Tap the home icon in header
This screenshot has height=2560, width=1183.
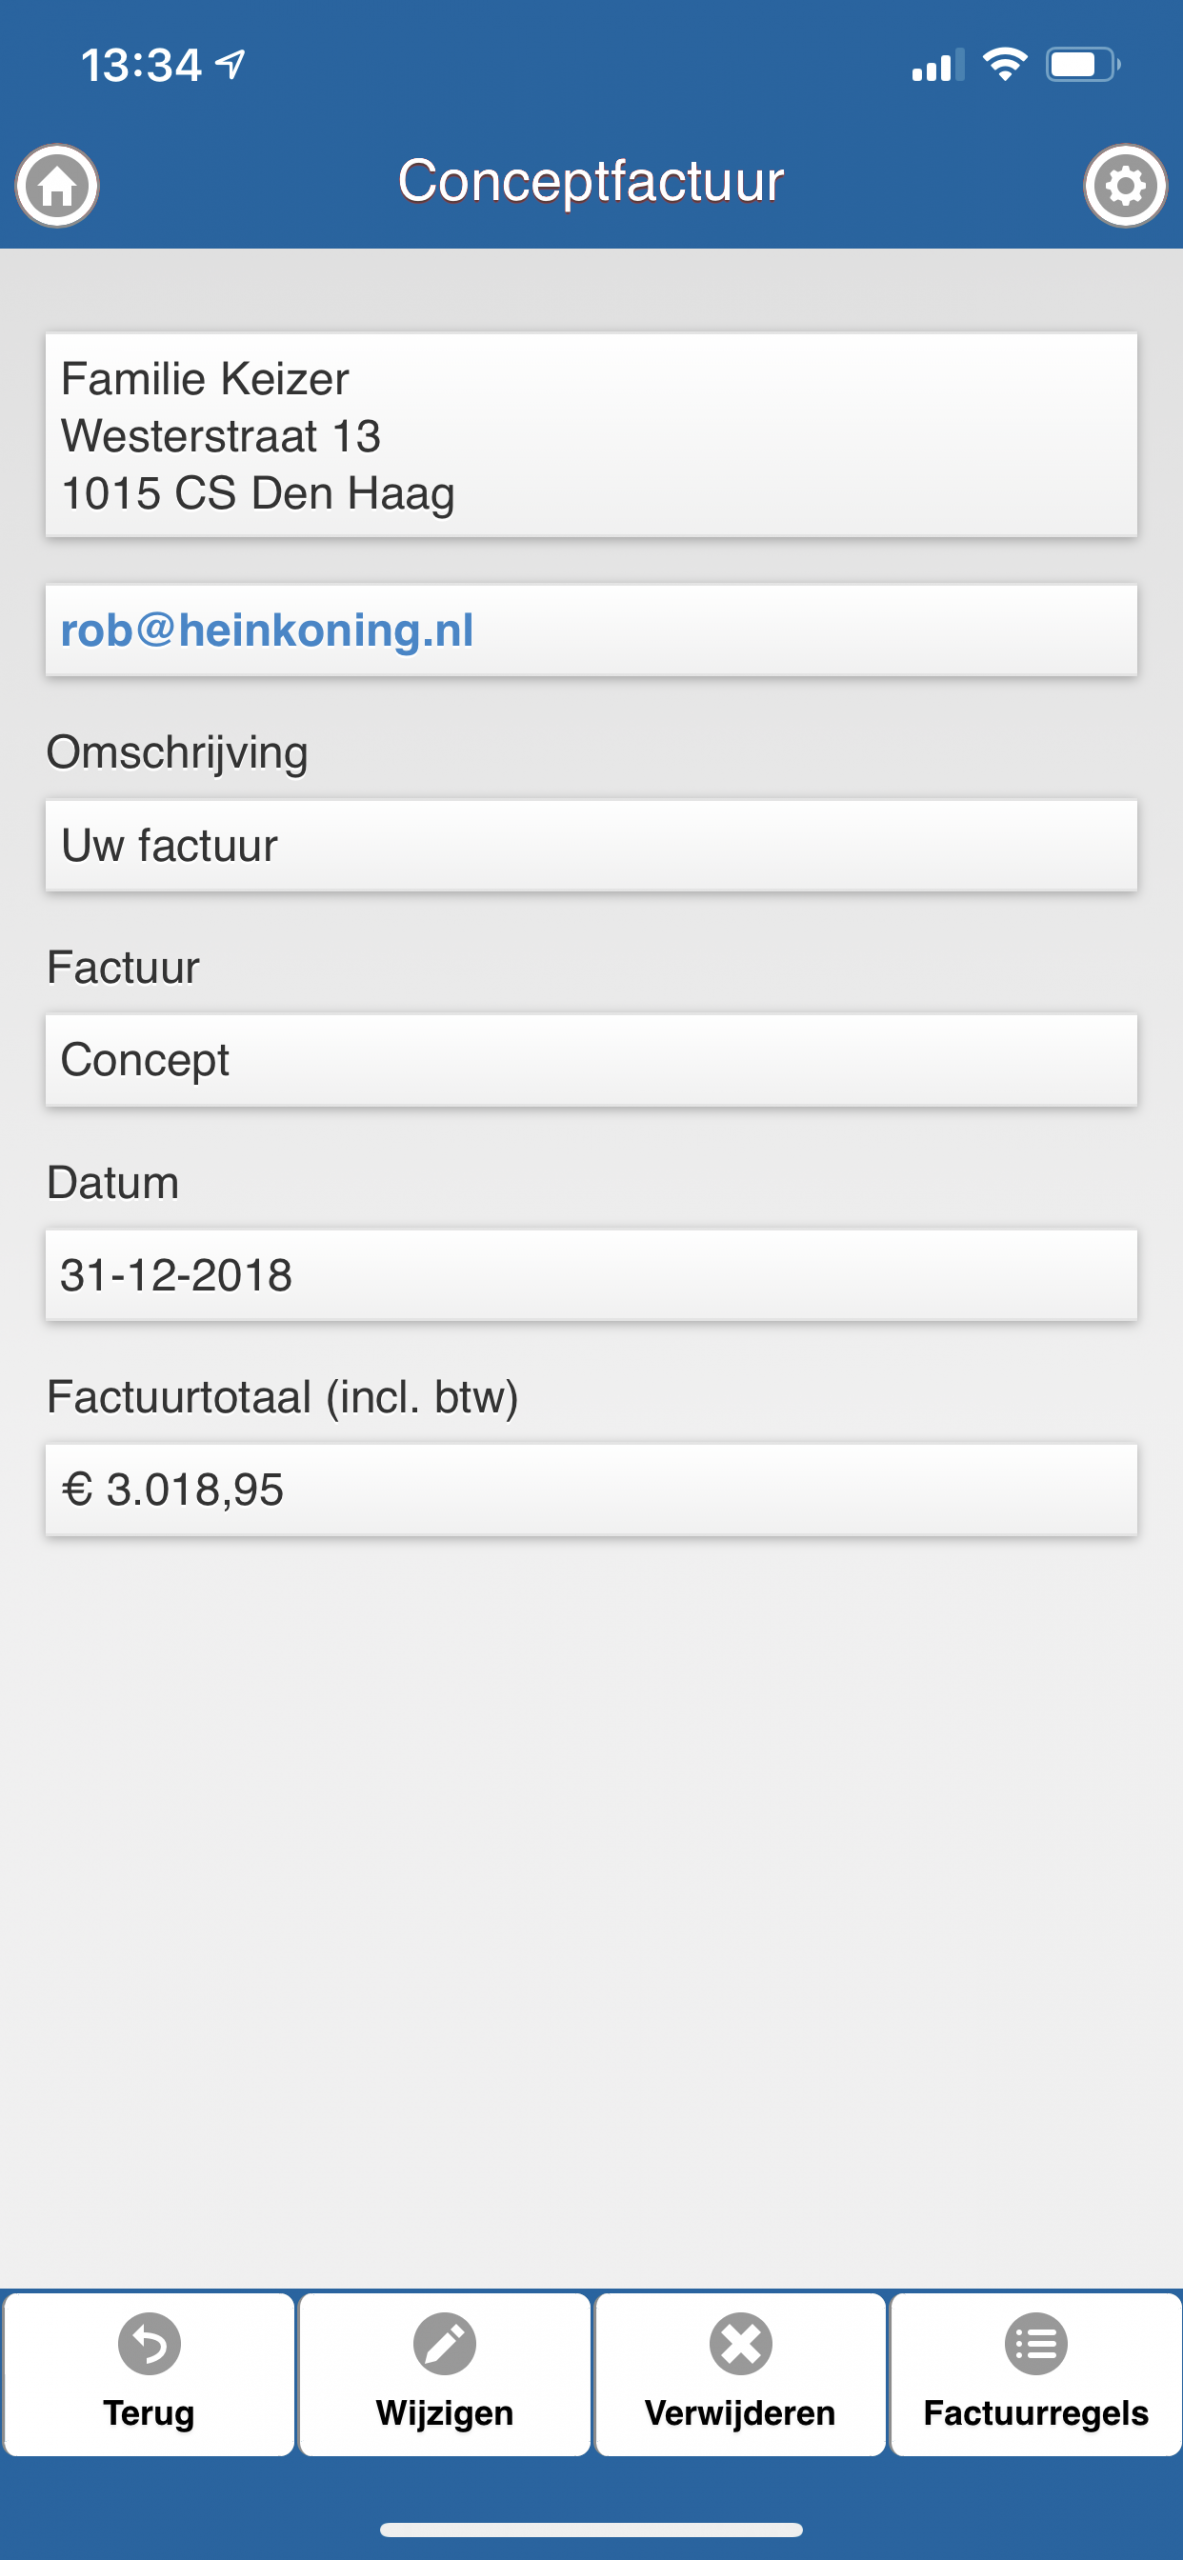pyautogui.click(x=57, y=186)
